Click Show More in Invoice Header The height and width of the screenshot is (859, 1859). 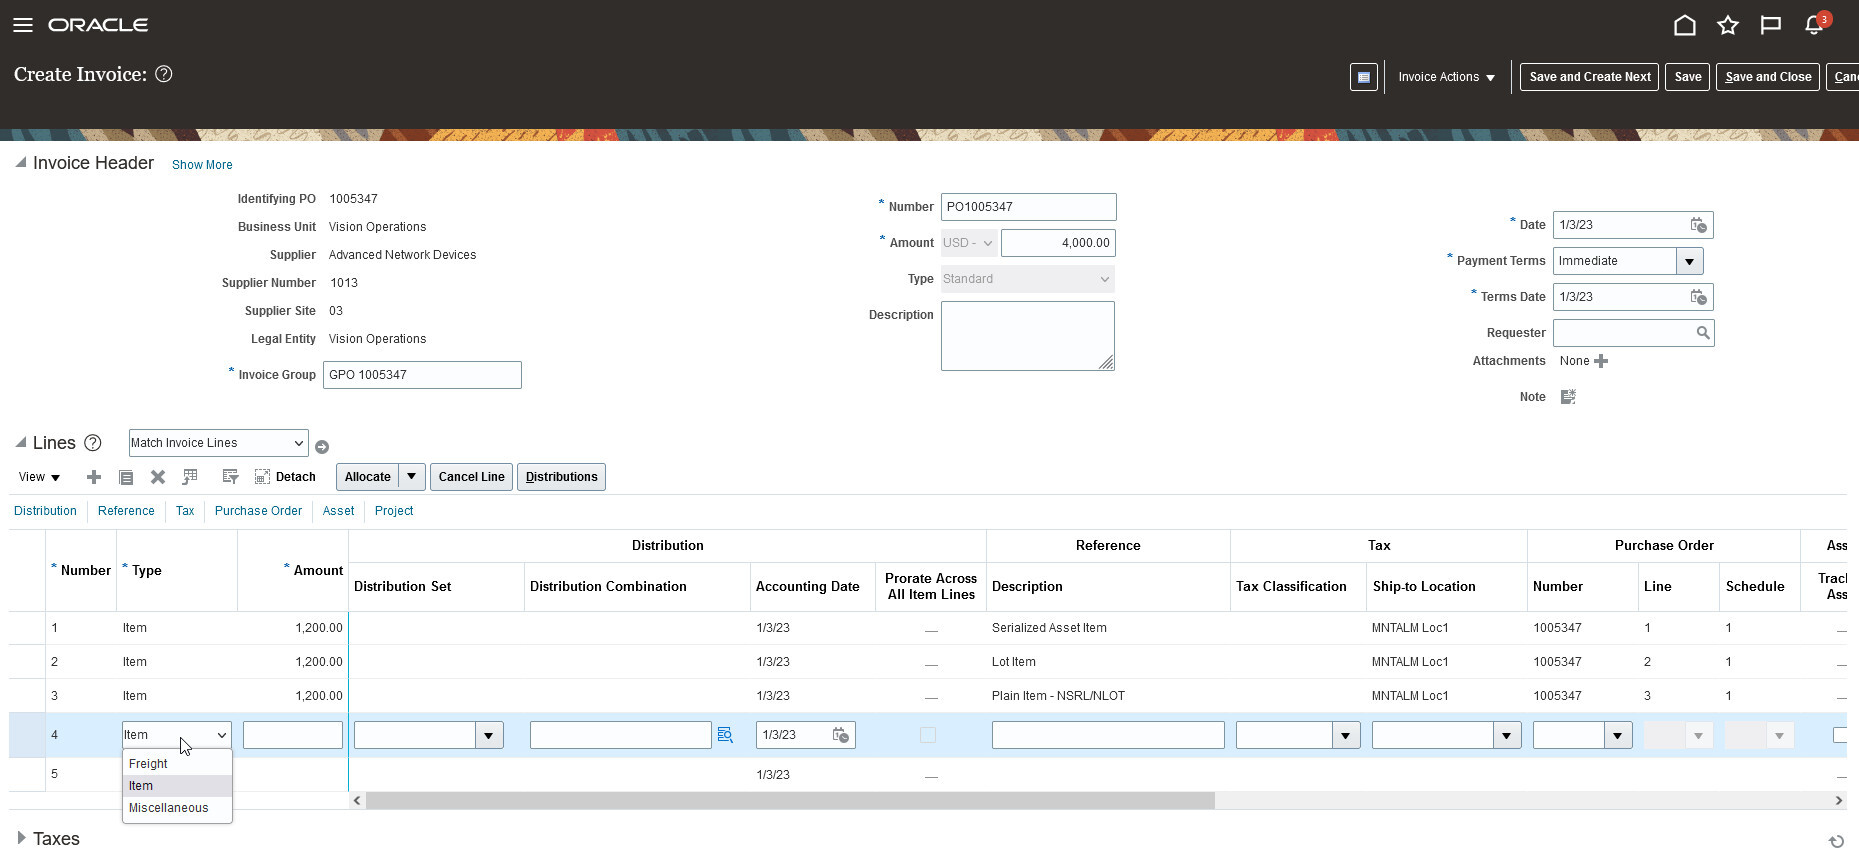[202, 165]
